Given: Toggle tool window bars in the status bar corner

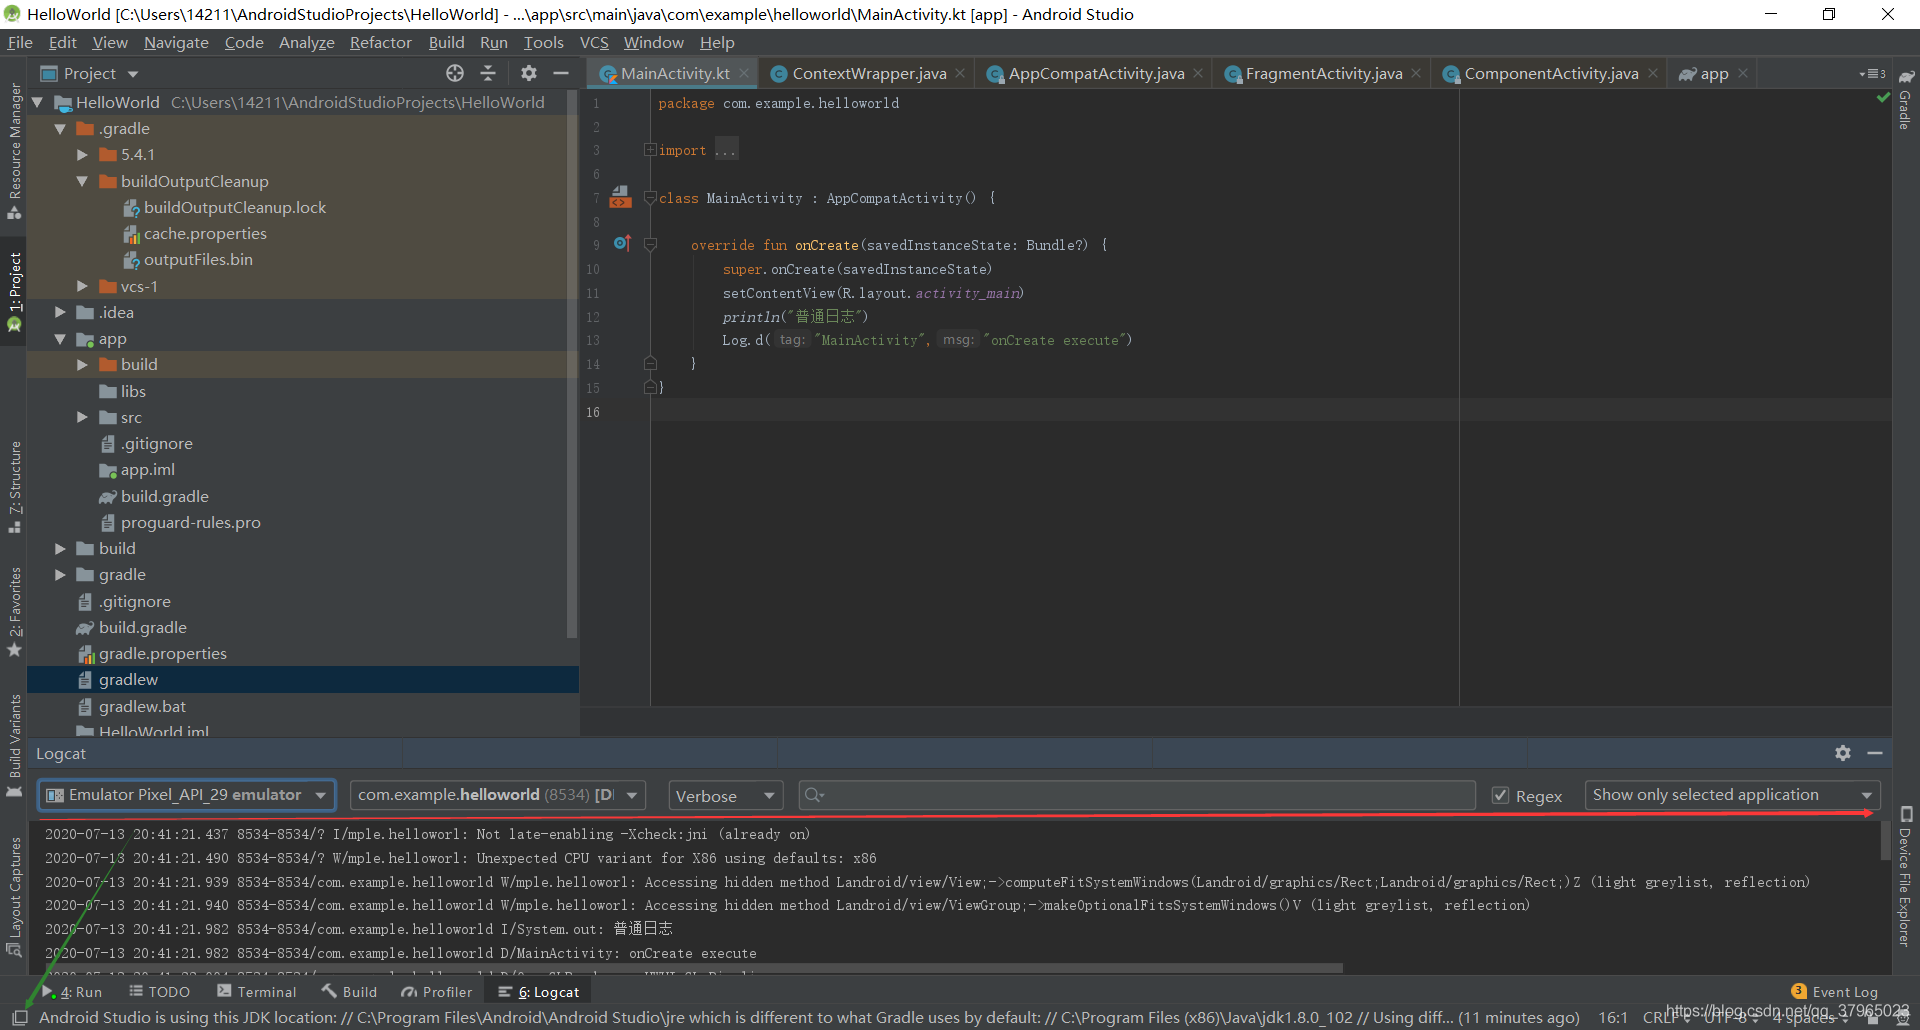Looking at the screenshot, I should click(x=19, y=1017).
